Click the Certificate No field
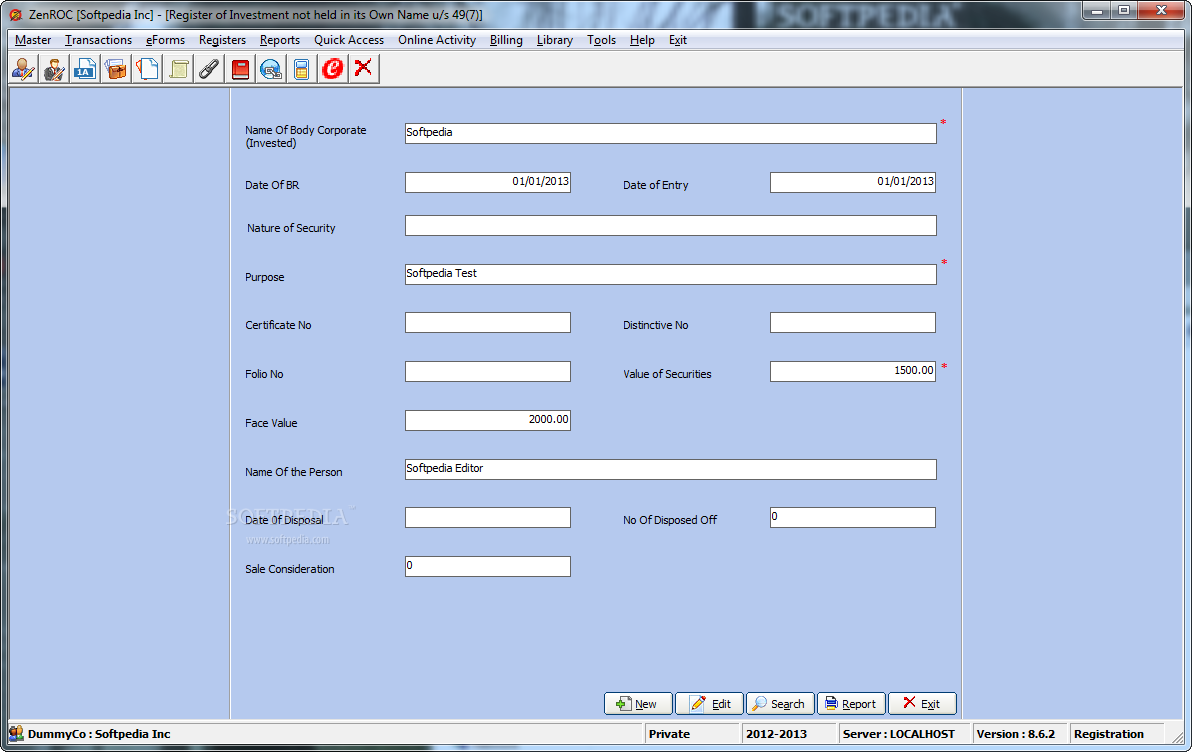This screenshot has height=752, width=1192. (488, 322)
